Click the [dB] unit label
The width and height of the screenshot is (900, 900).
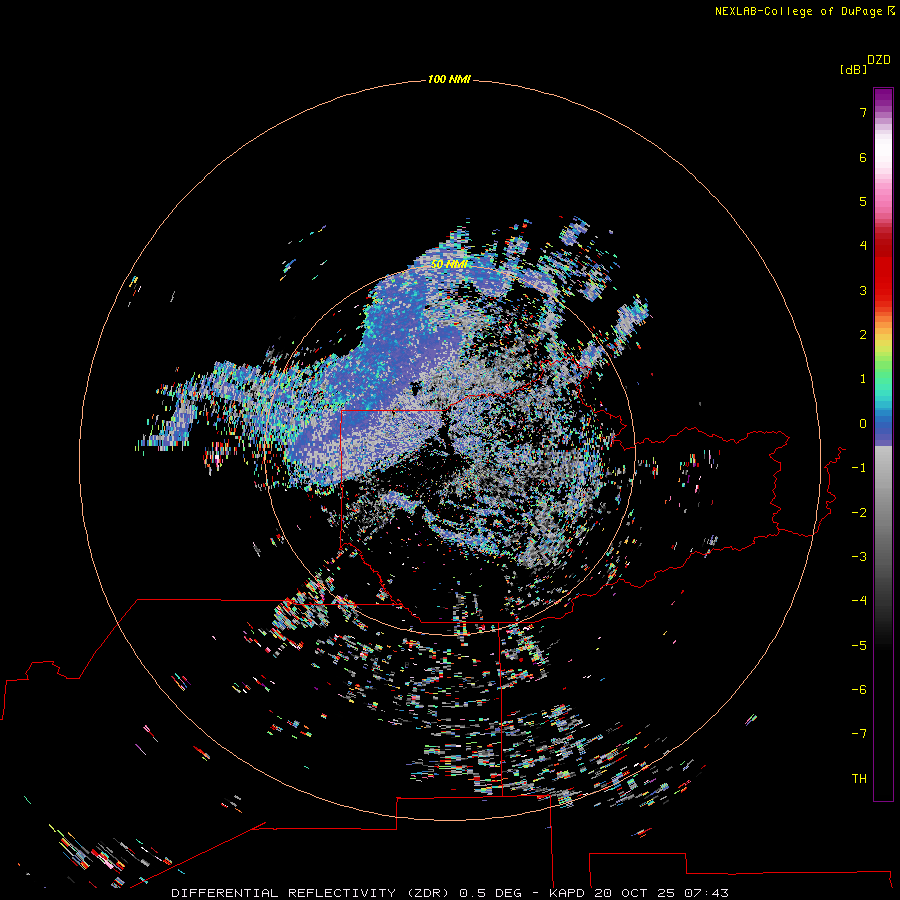coord(854,70)
